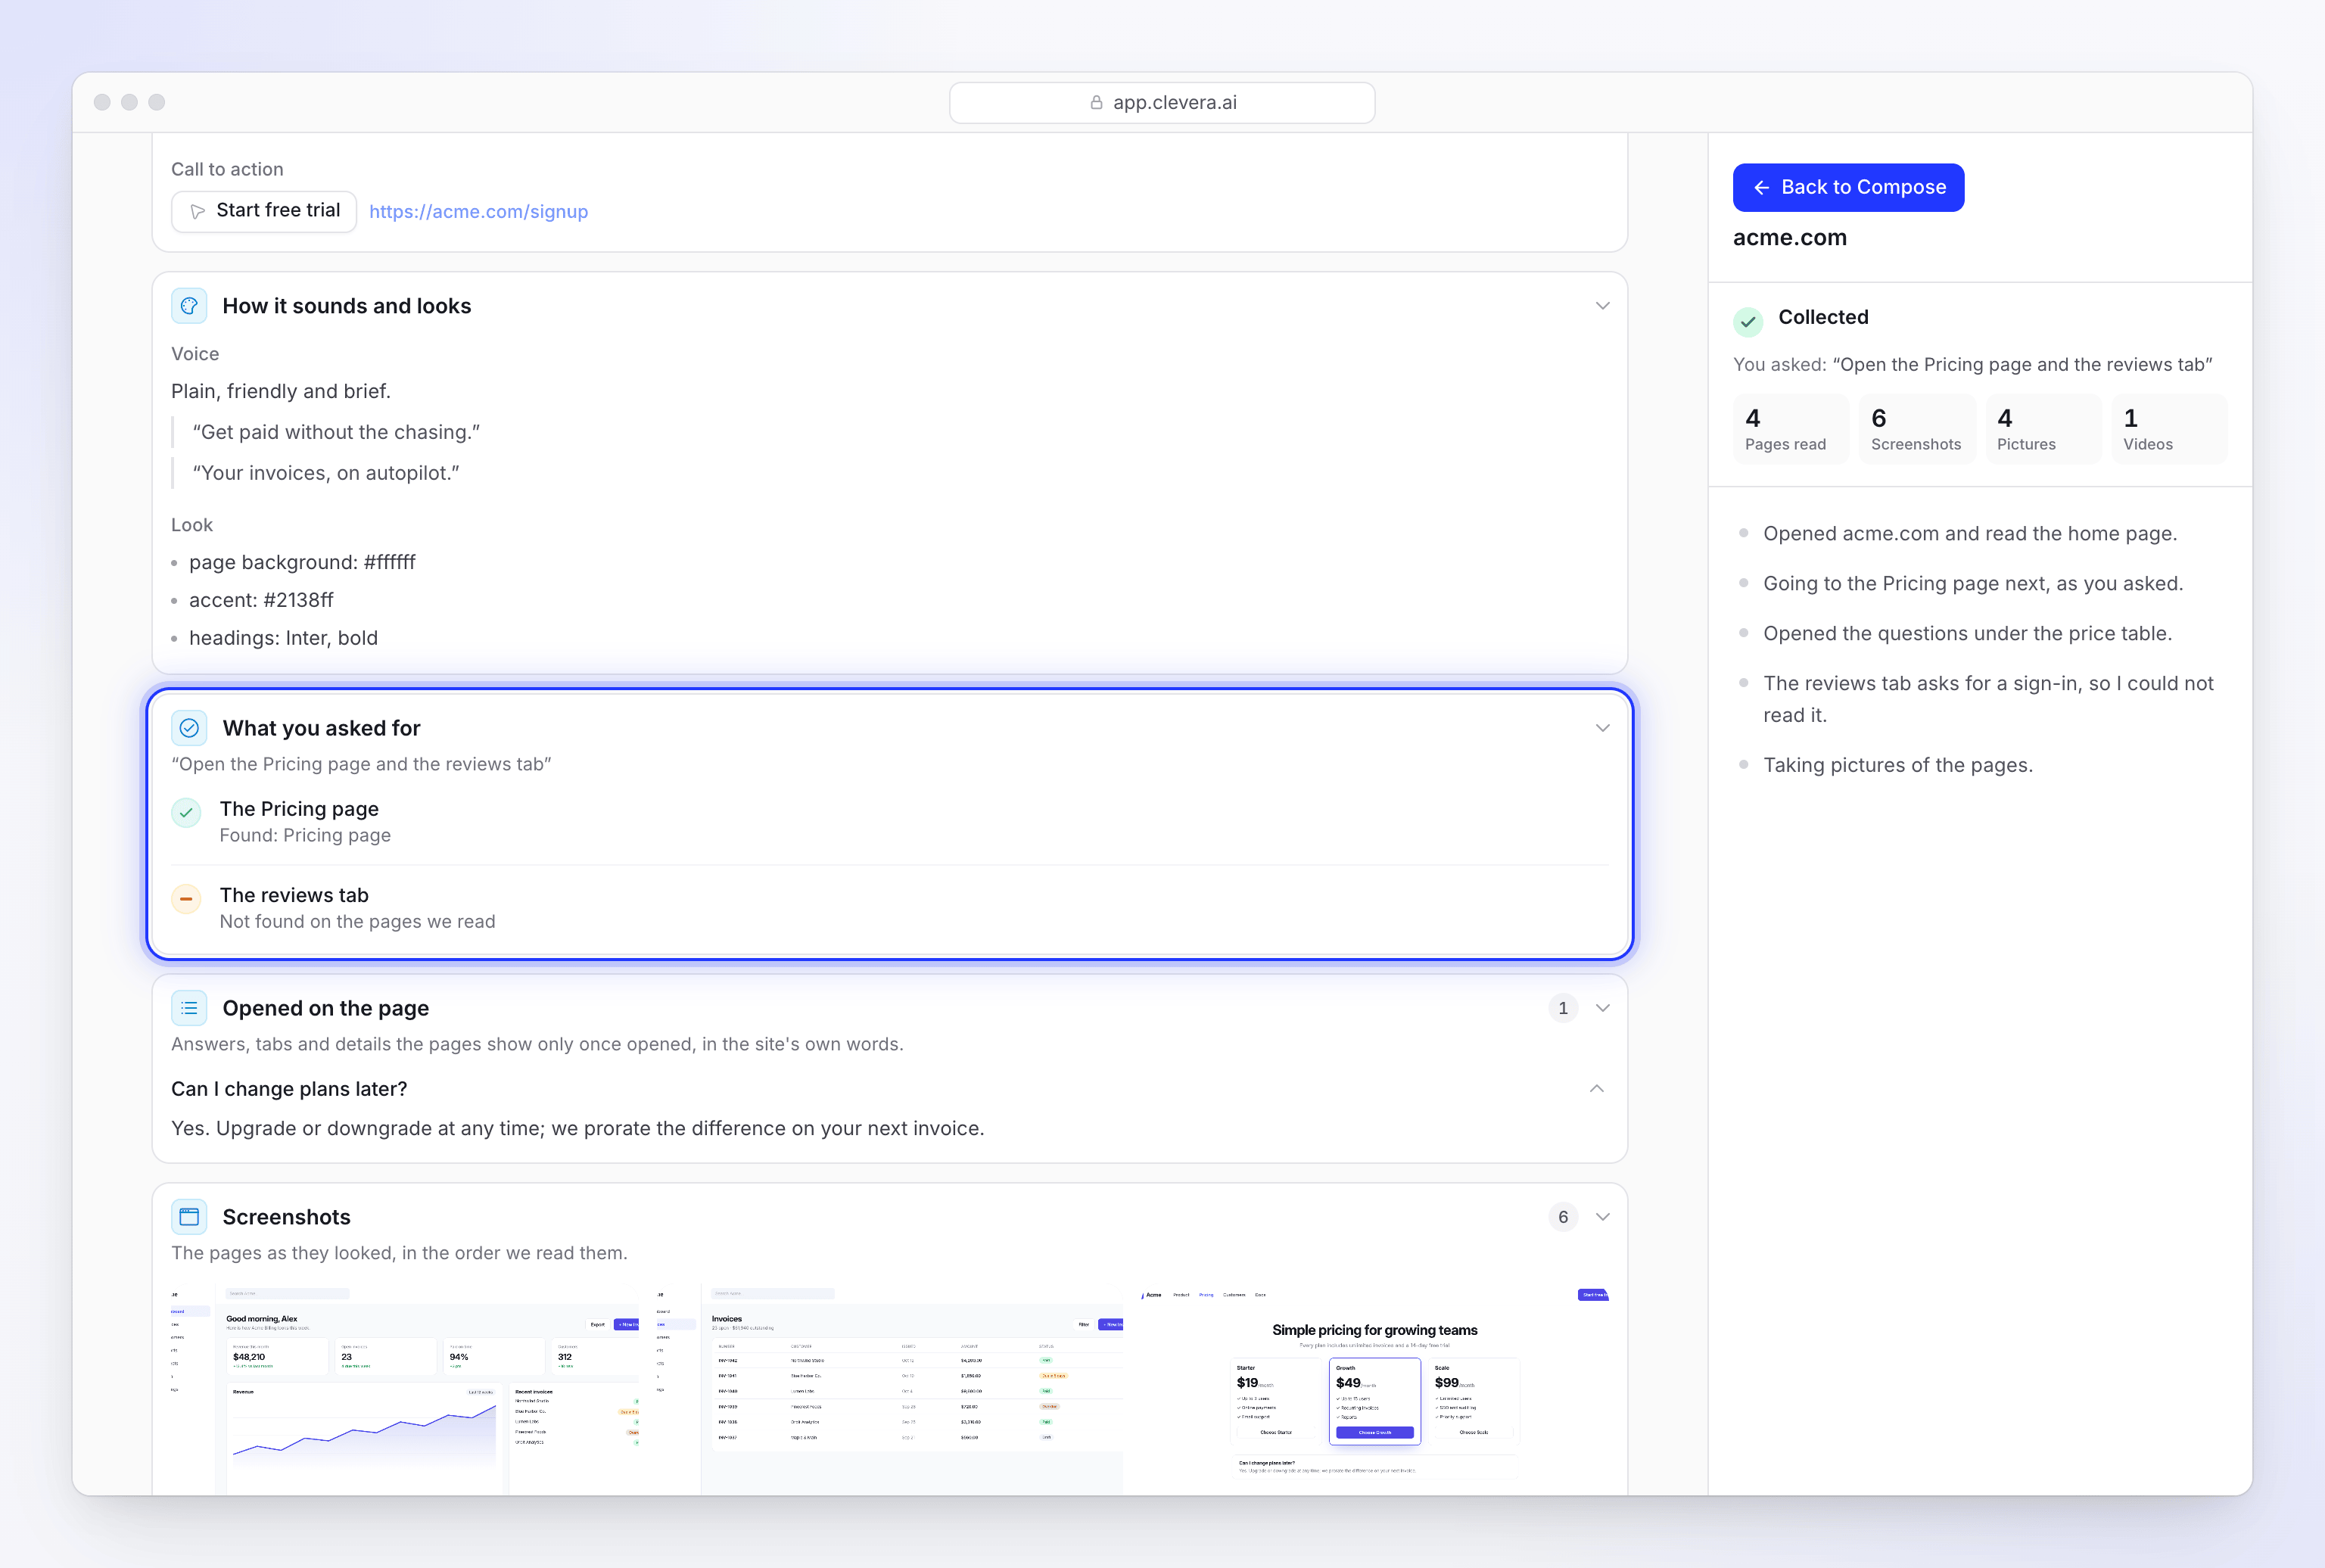Select the text headings: Inter, bold
The image size is (2325, 1568).
click(x=283, y=638)
